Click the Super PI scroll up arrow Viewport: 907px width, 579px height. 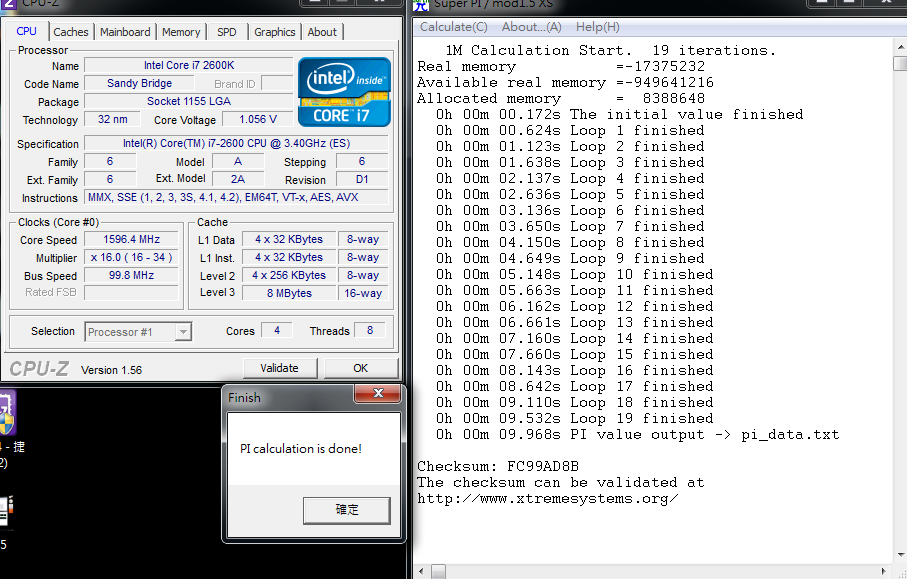tap(901, 47)
